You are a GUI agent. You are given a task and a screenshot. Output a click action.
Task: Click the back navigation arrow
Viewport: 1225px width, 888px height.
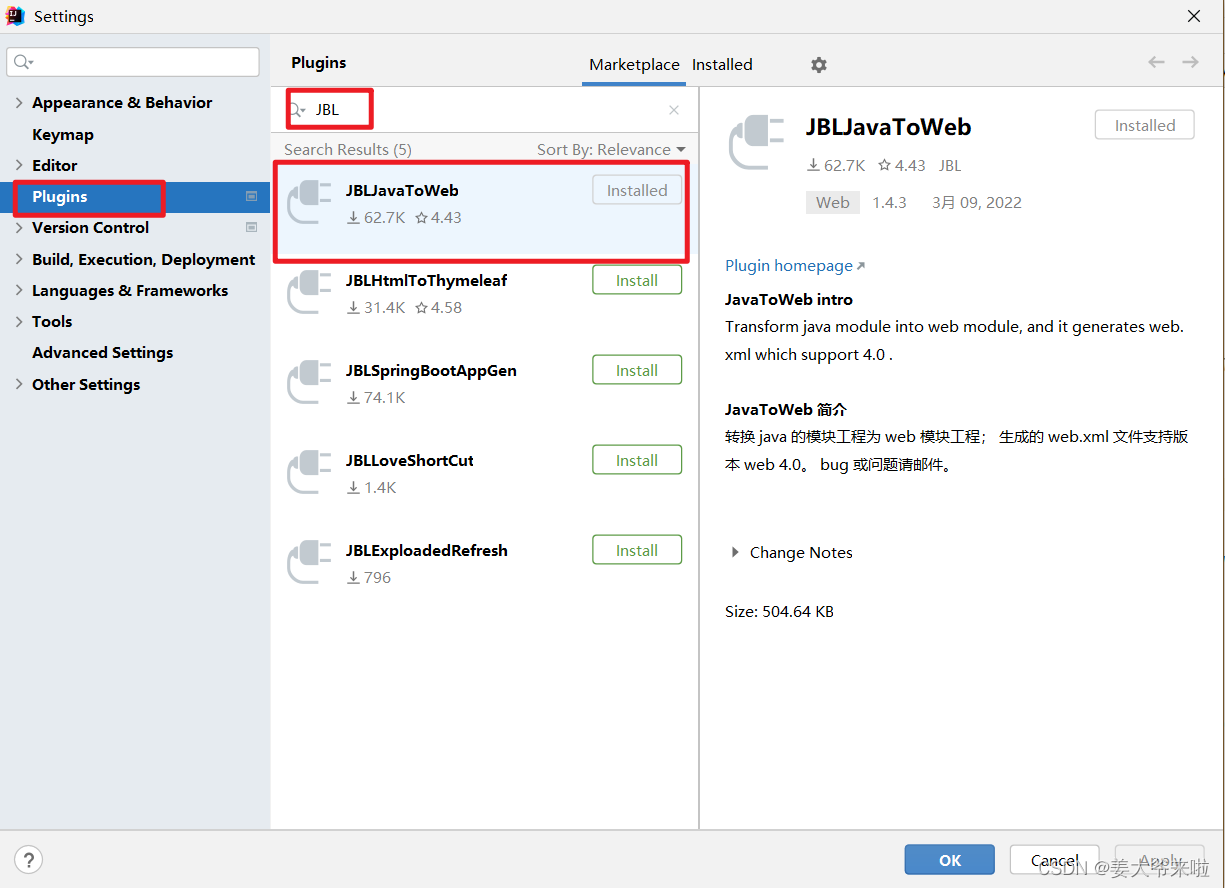point(1156,62)
